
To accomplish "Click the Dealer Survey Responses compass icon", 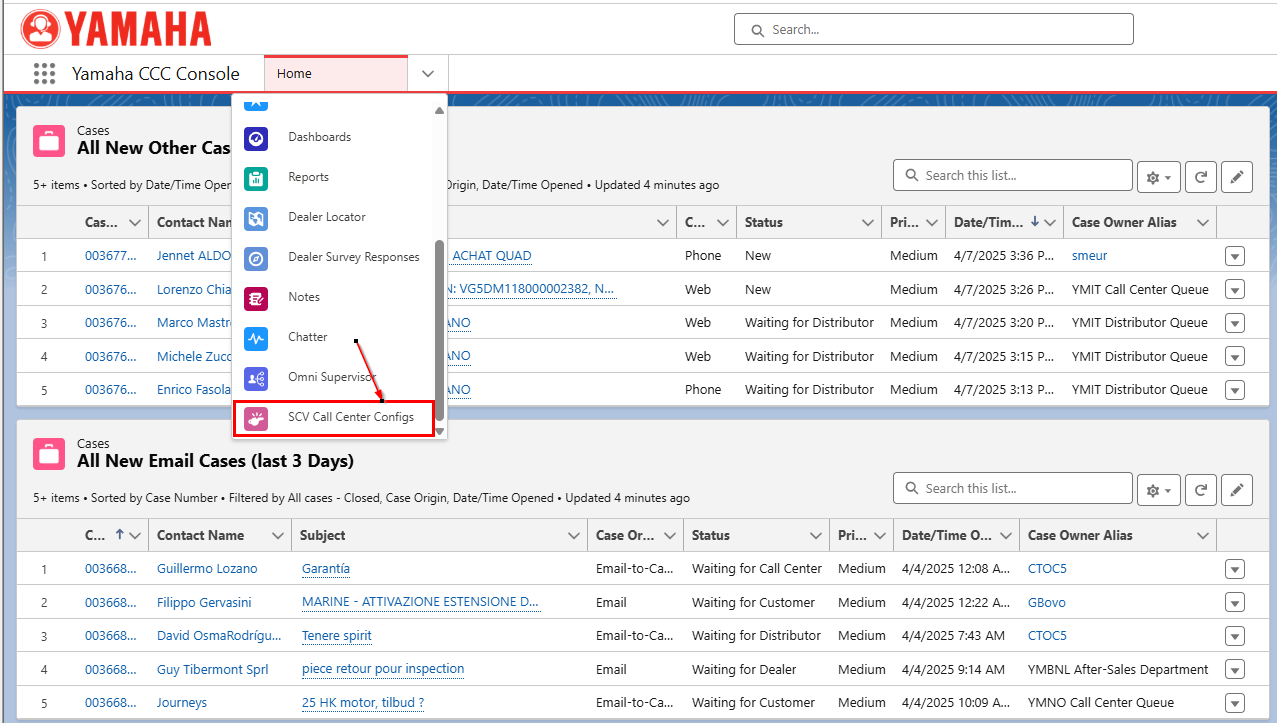I will pos(256,258).
